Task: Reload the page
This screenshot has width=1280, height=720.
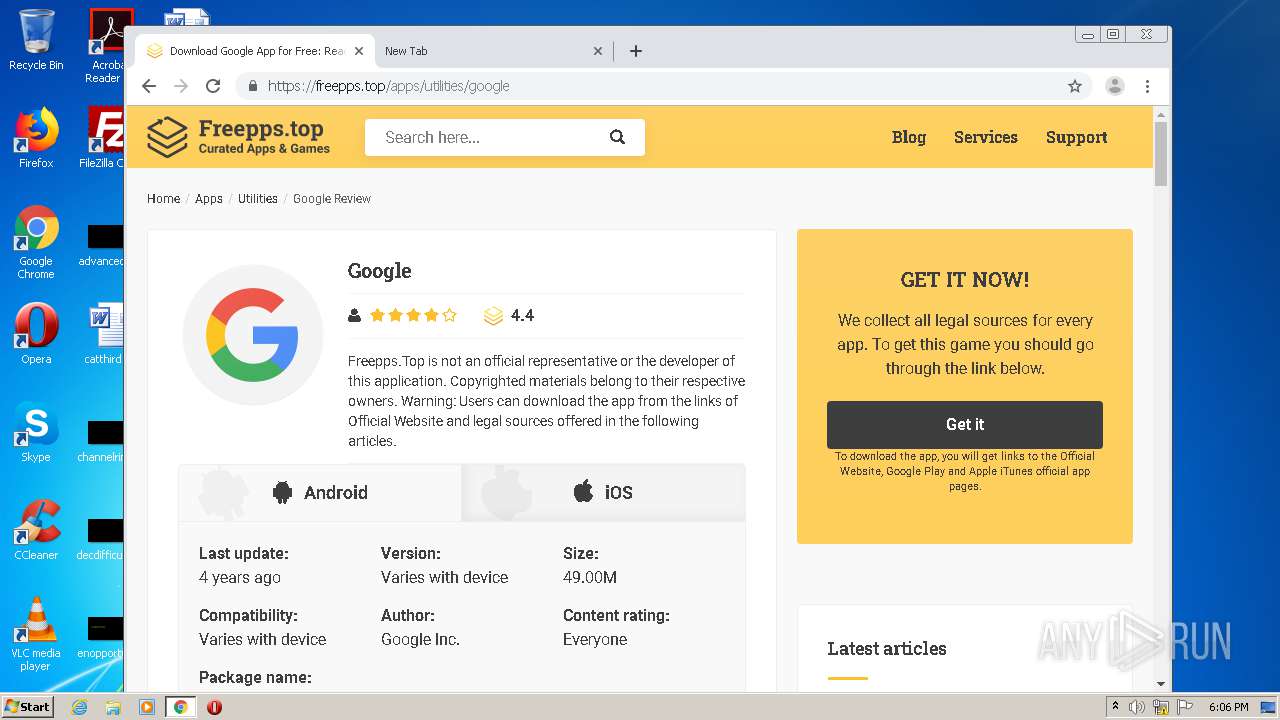Action: 212,86
